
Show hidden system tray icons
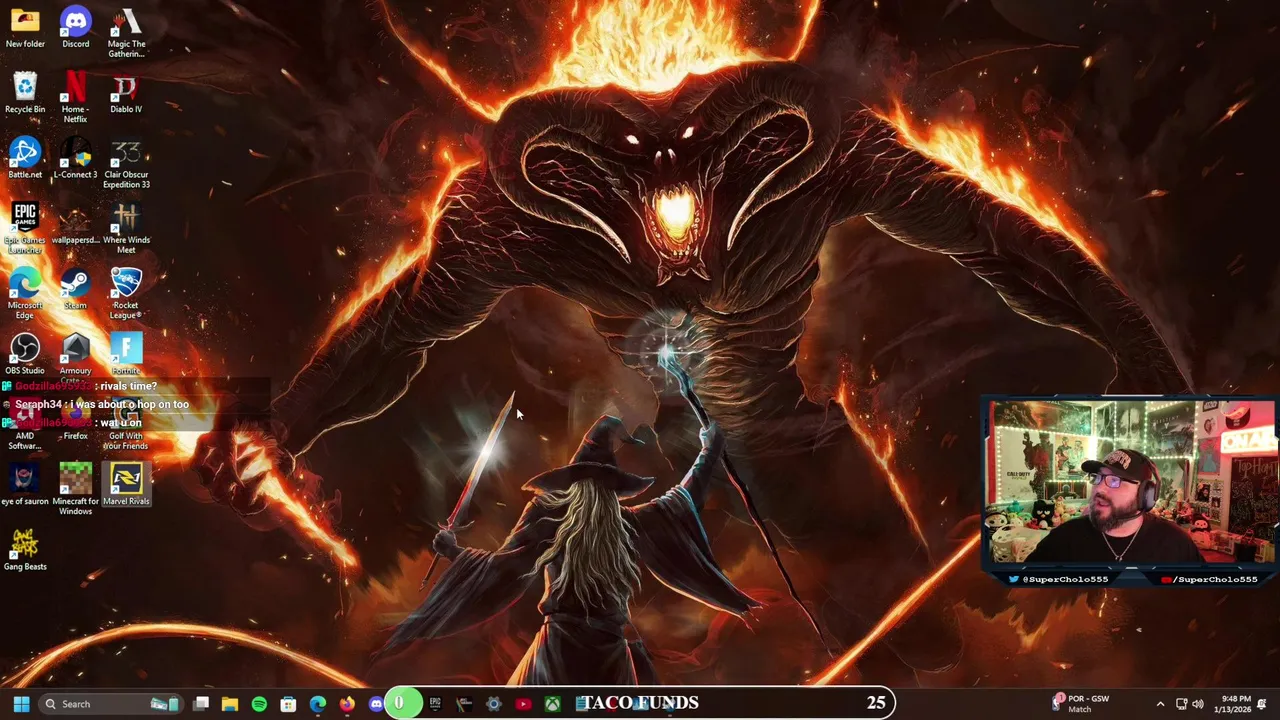click(x=1160, y=704)
